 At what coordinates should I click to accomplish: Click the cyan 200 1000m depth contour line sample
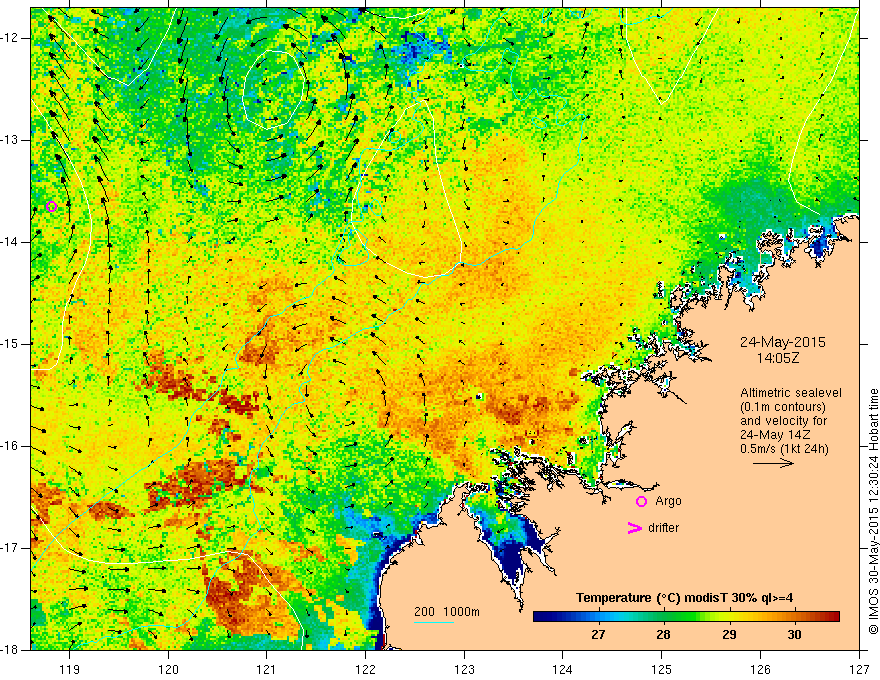(434, 622)
